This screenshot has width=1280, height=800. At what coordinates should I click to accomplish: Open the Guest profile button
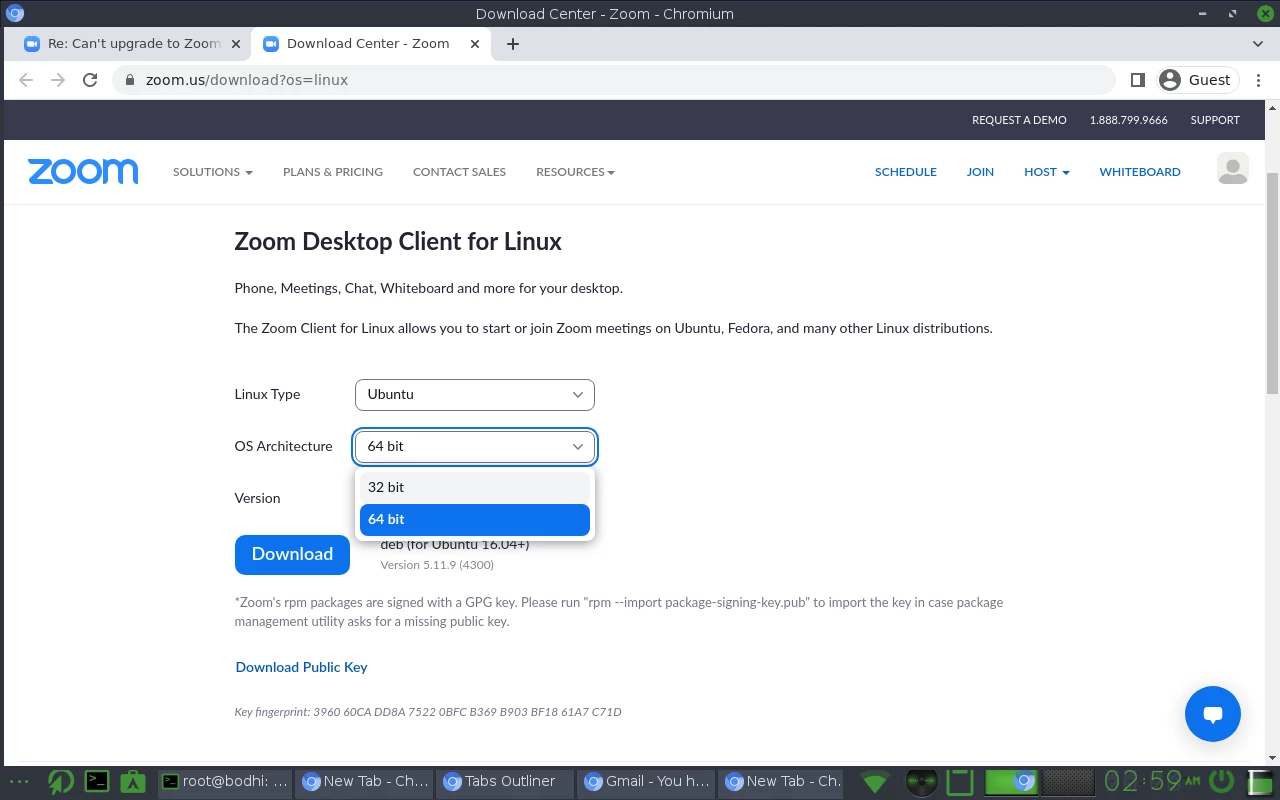pyautogui.click(x=1196, y=80)
